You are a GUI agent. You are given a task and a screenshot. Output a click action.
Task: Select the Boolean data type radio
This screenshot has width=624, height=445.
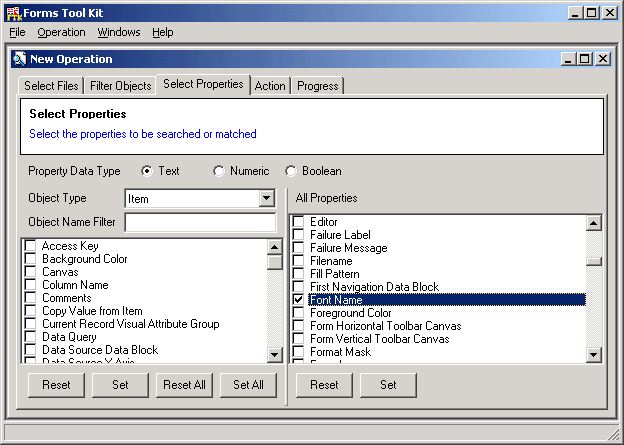pos(291,171)
